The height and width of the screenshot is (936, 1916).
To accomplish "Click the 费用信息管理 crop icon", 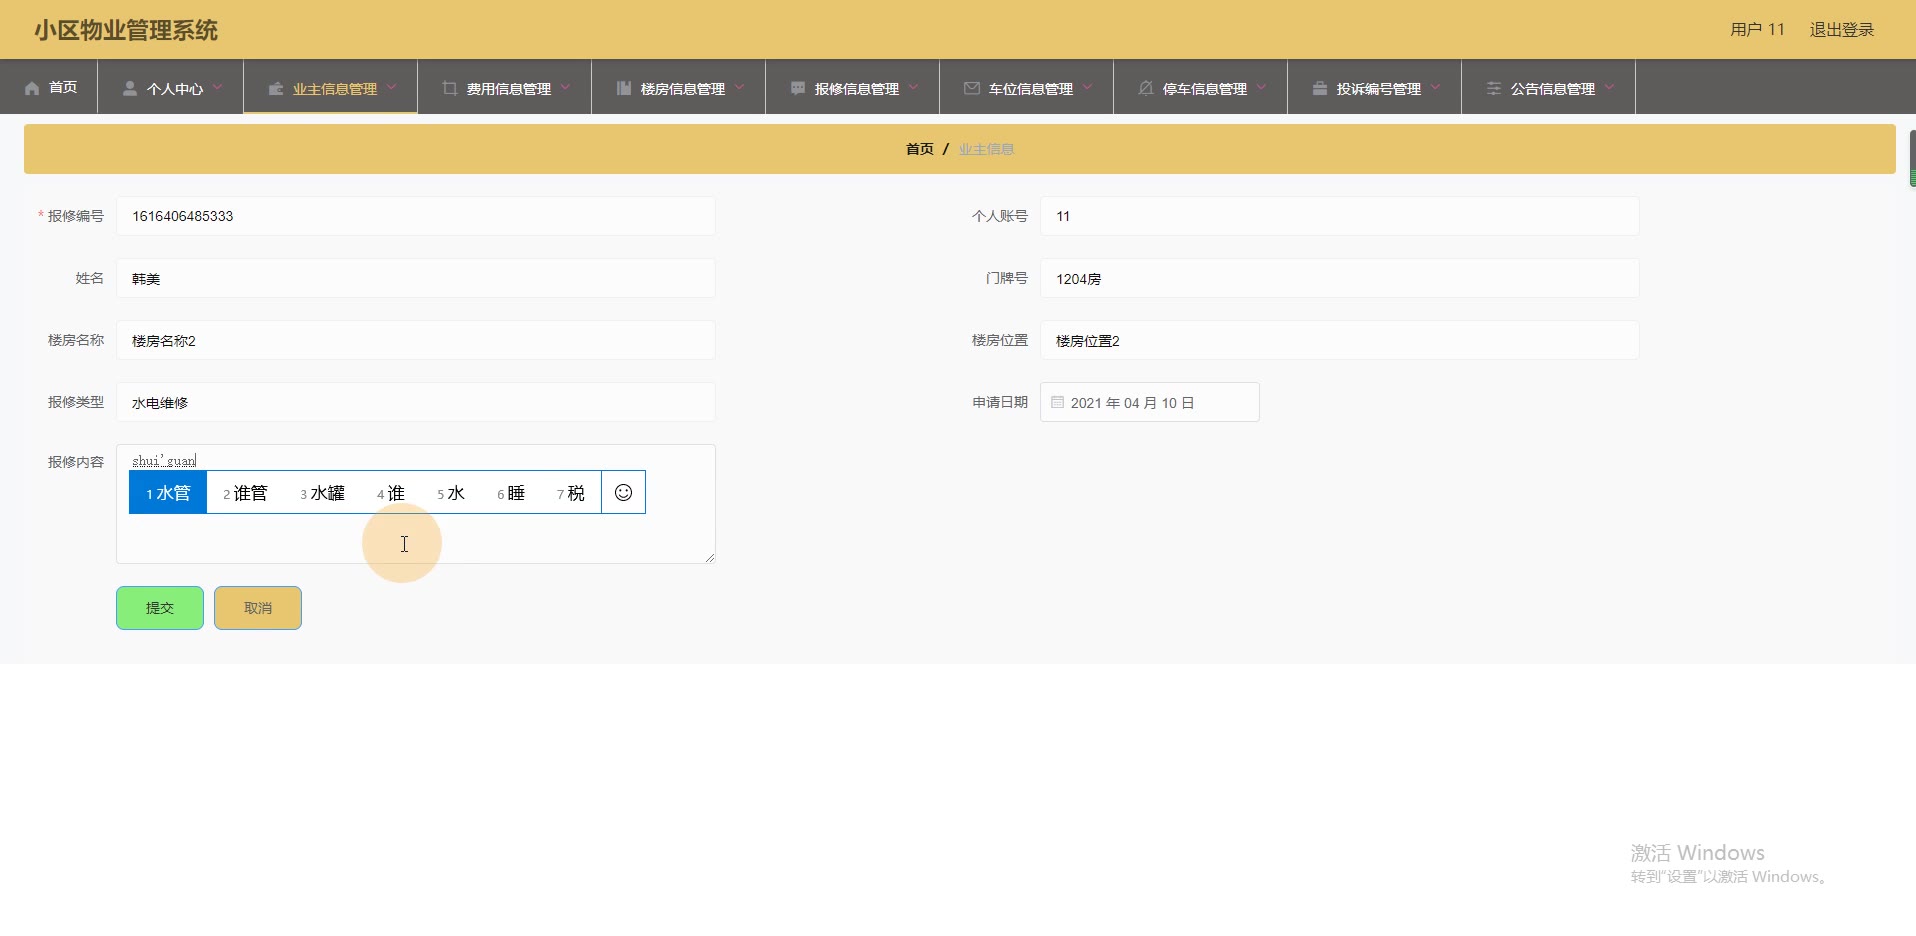I will (450, 88).
